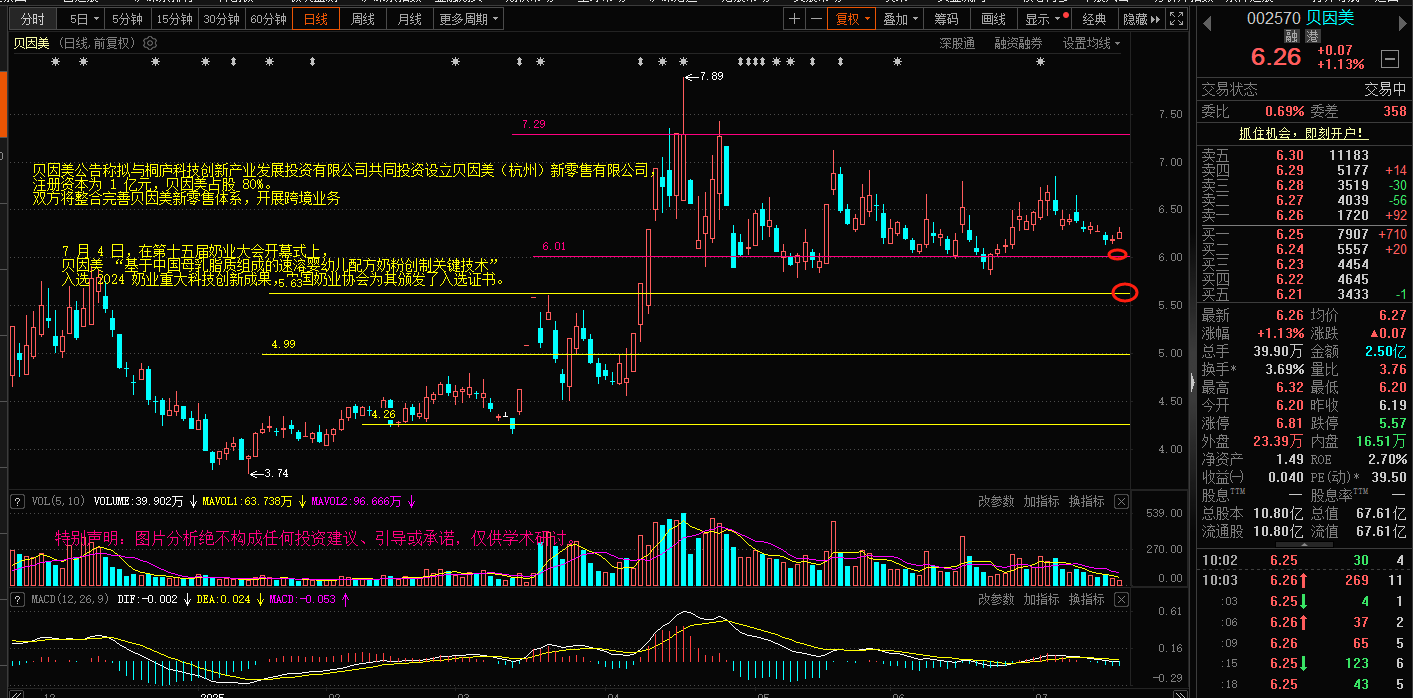Select 买五 price 6.21 row
The height and width of the screenshot is (698, 1413).
(1304, 294)
